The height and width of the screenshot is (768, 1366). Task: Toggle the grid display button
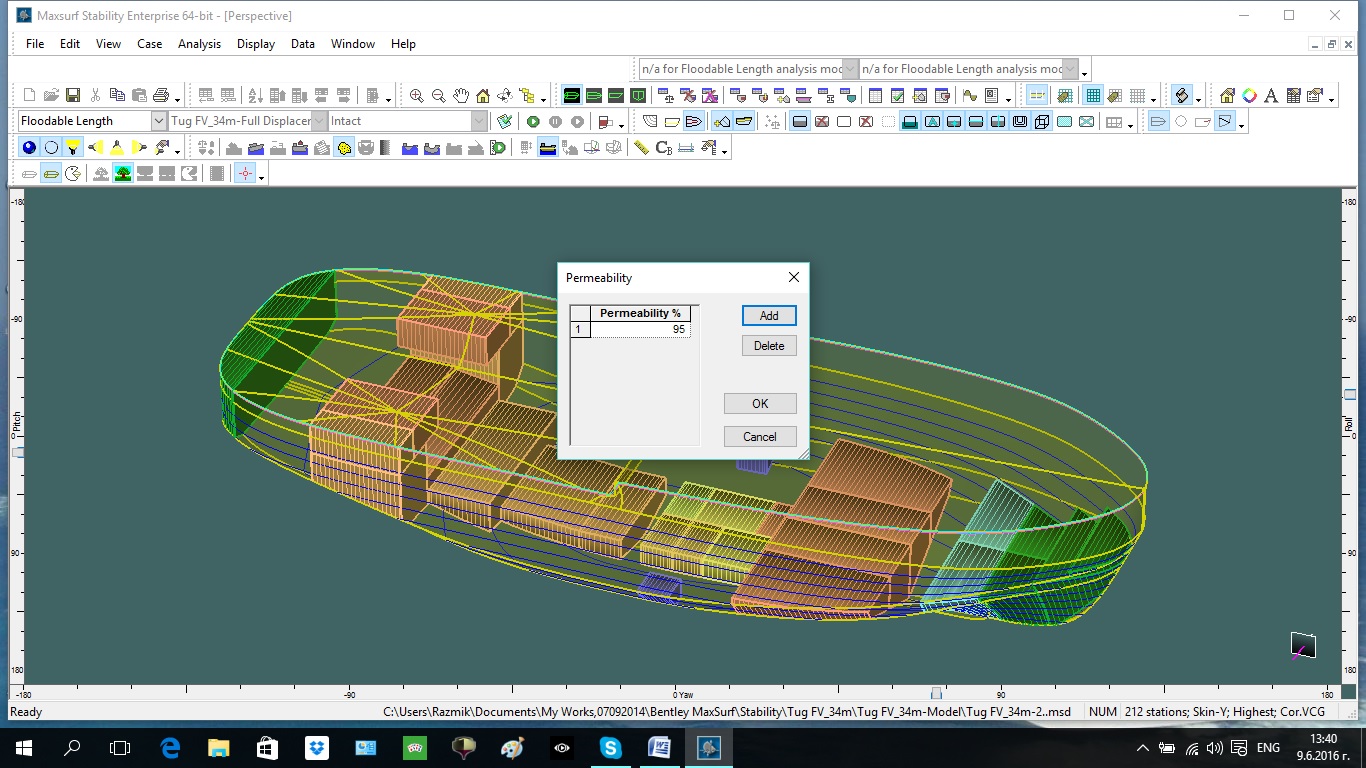[1093, 96]
